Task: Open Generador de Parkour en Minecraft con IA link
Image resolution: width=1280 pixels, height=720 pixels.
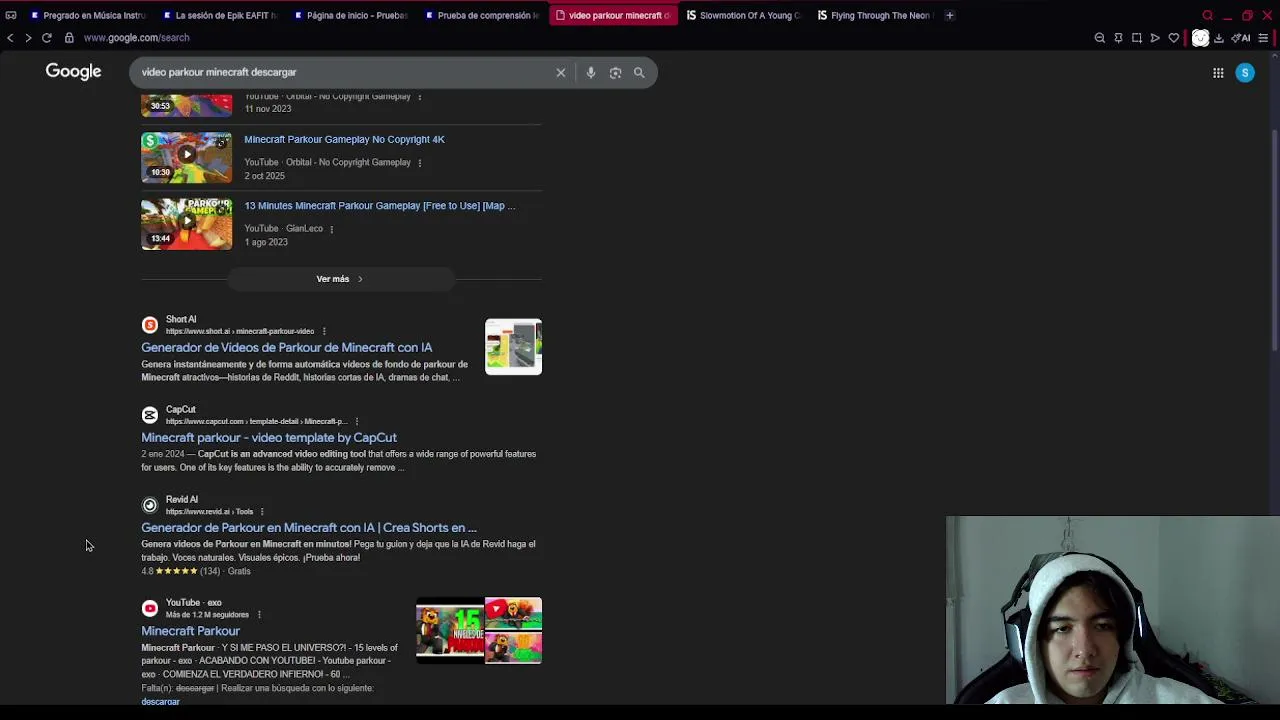Action: pos(309,528)
